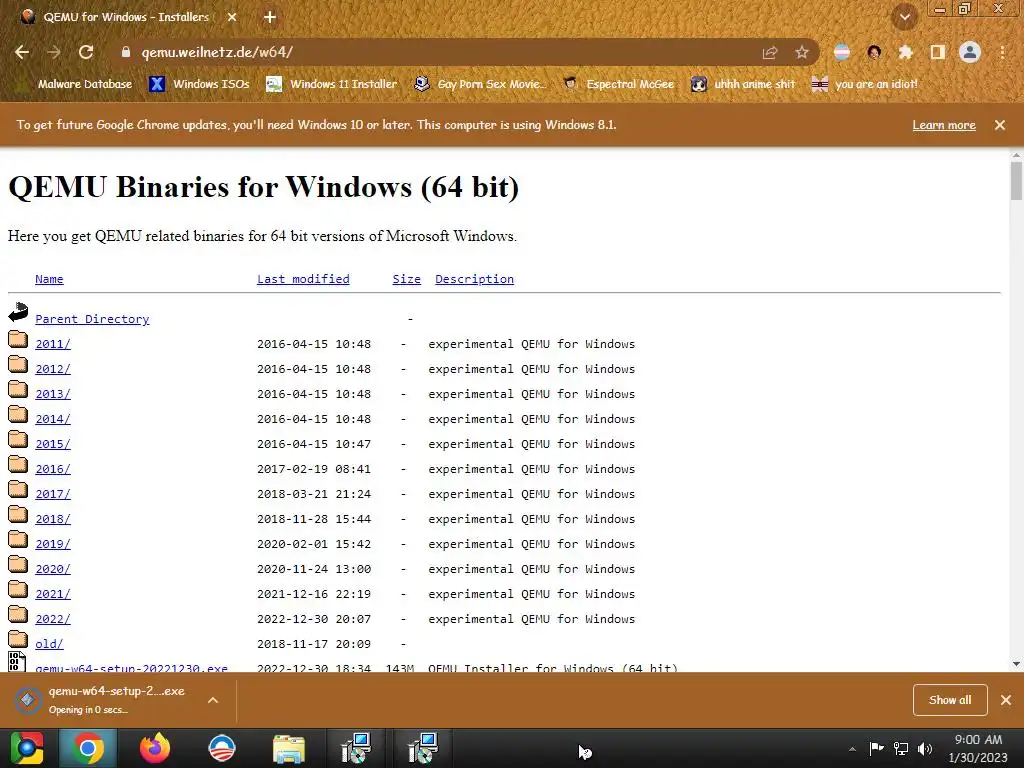The image size is (1024, 768).
Task: Expand the download item options chevron
Action: pyautogui.click(x=213, y=700)
